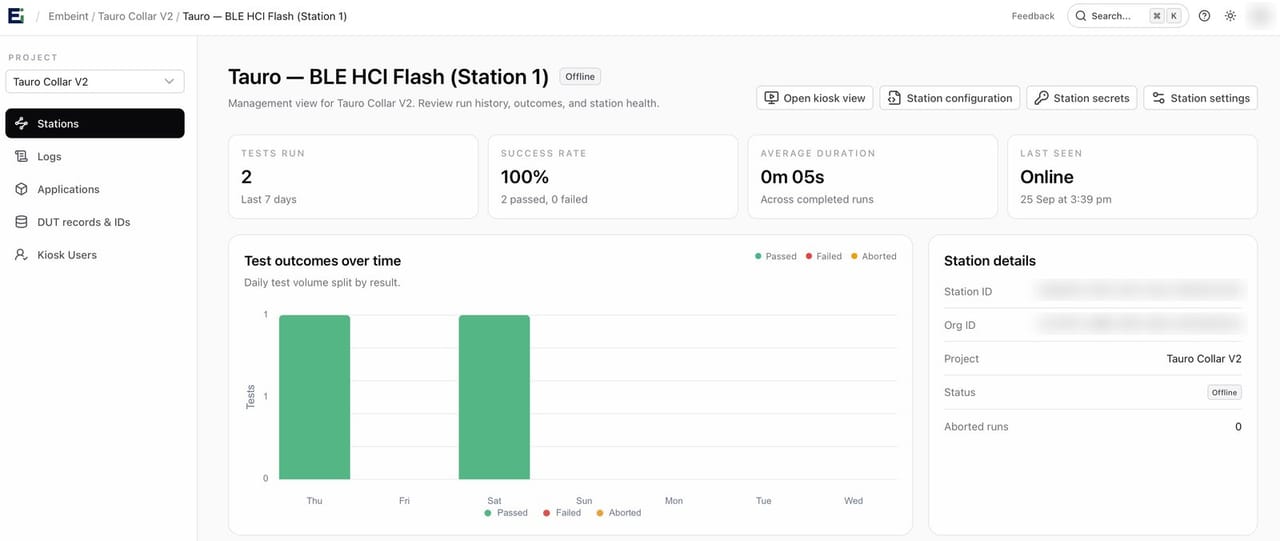Click the Kiosk Users person icon

[21, 255]
